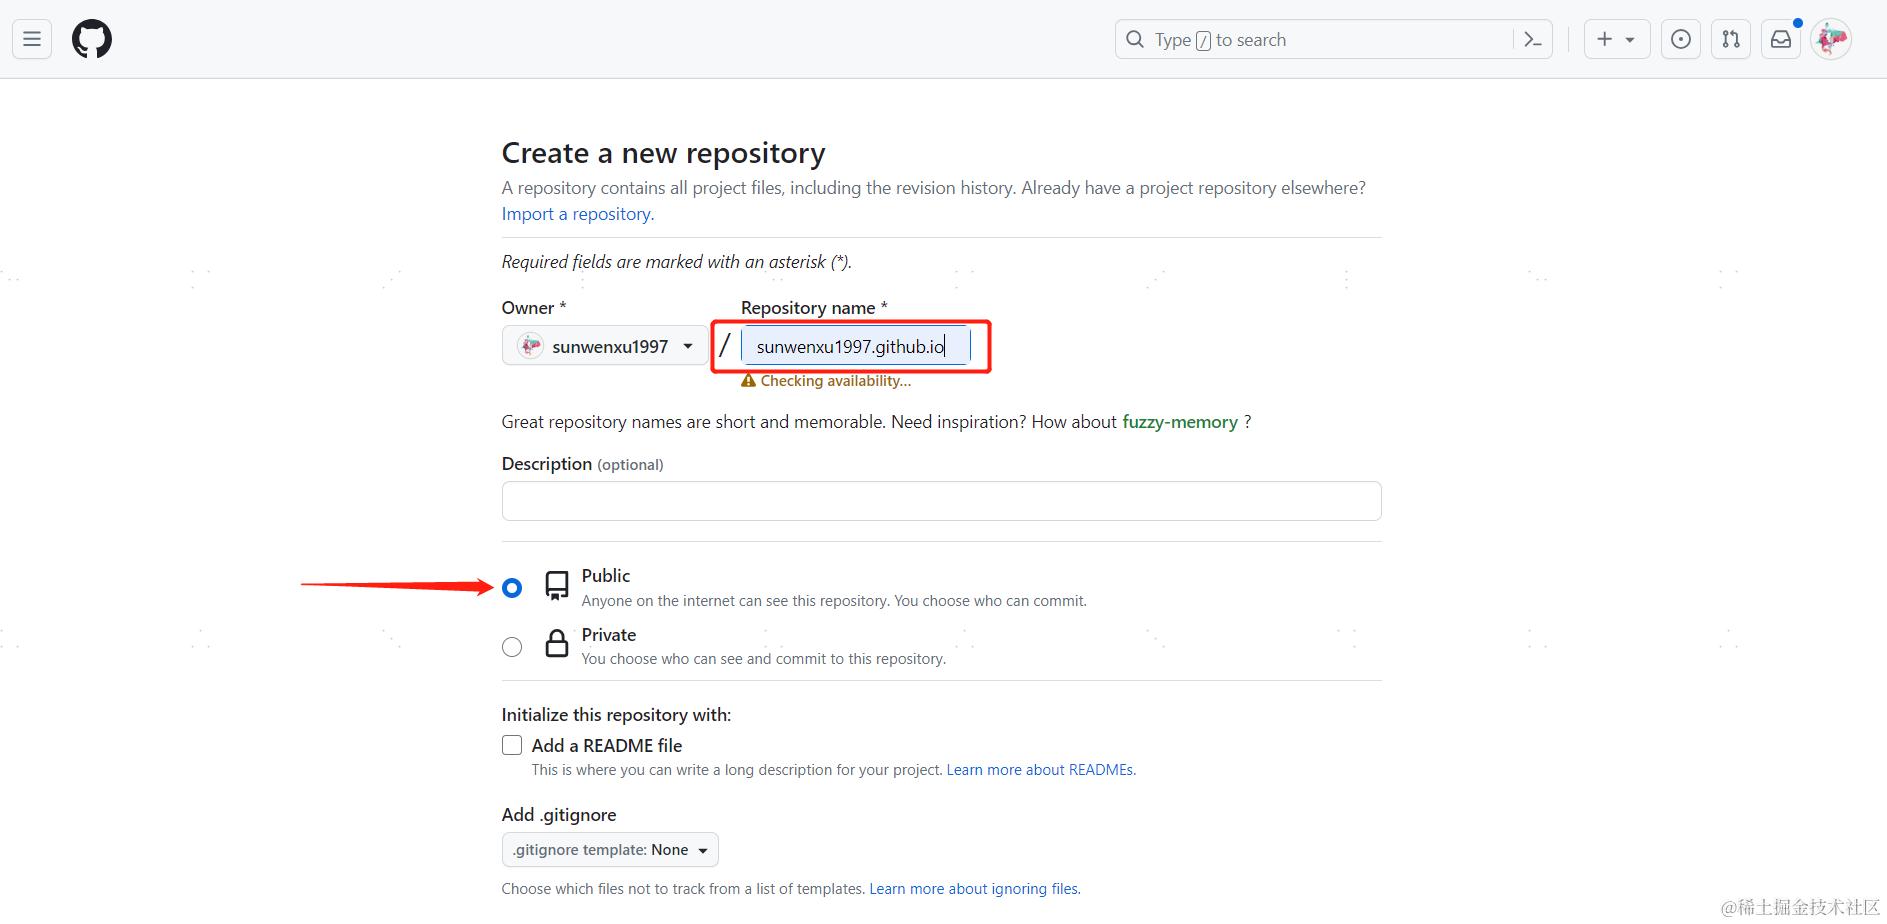Click Learn more about ignoring files
Screen dimensions: 1887x924
(975, 889)
